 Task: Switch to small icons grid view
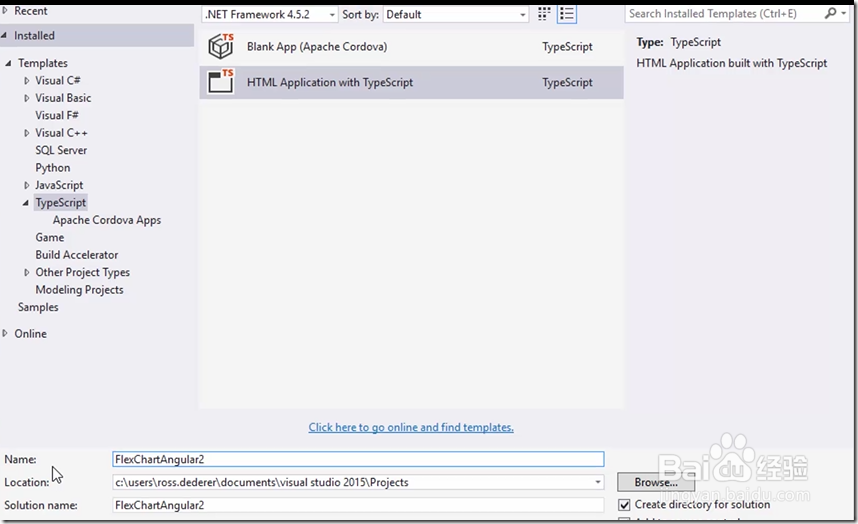[x=543, y=14]
